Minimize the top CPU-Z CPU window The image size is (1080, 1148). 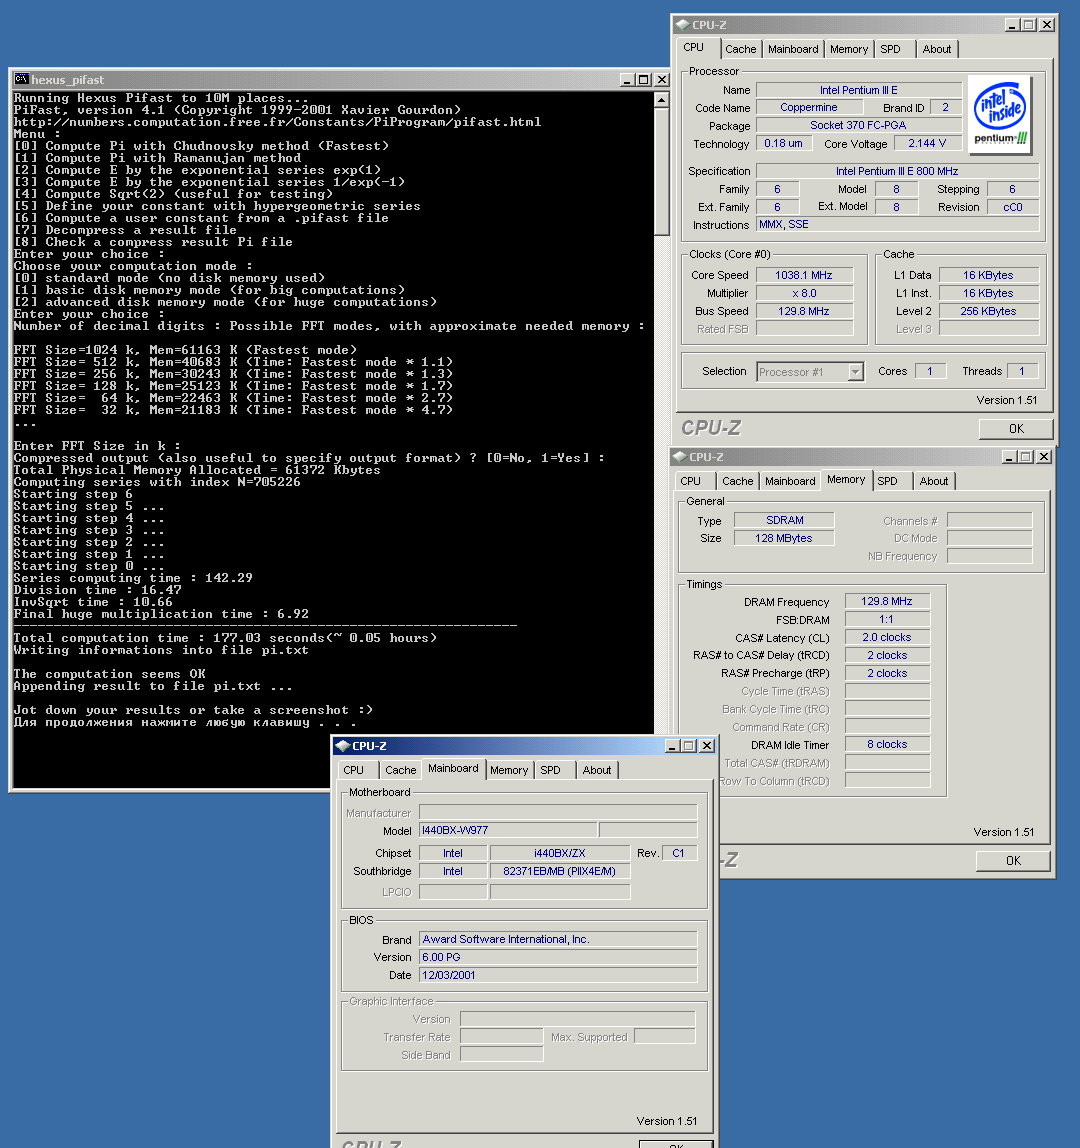point(1012,25)
